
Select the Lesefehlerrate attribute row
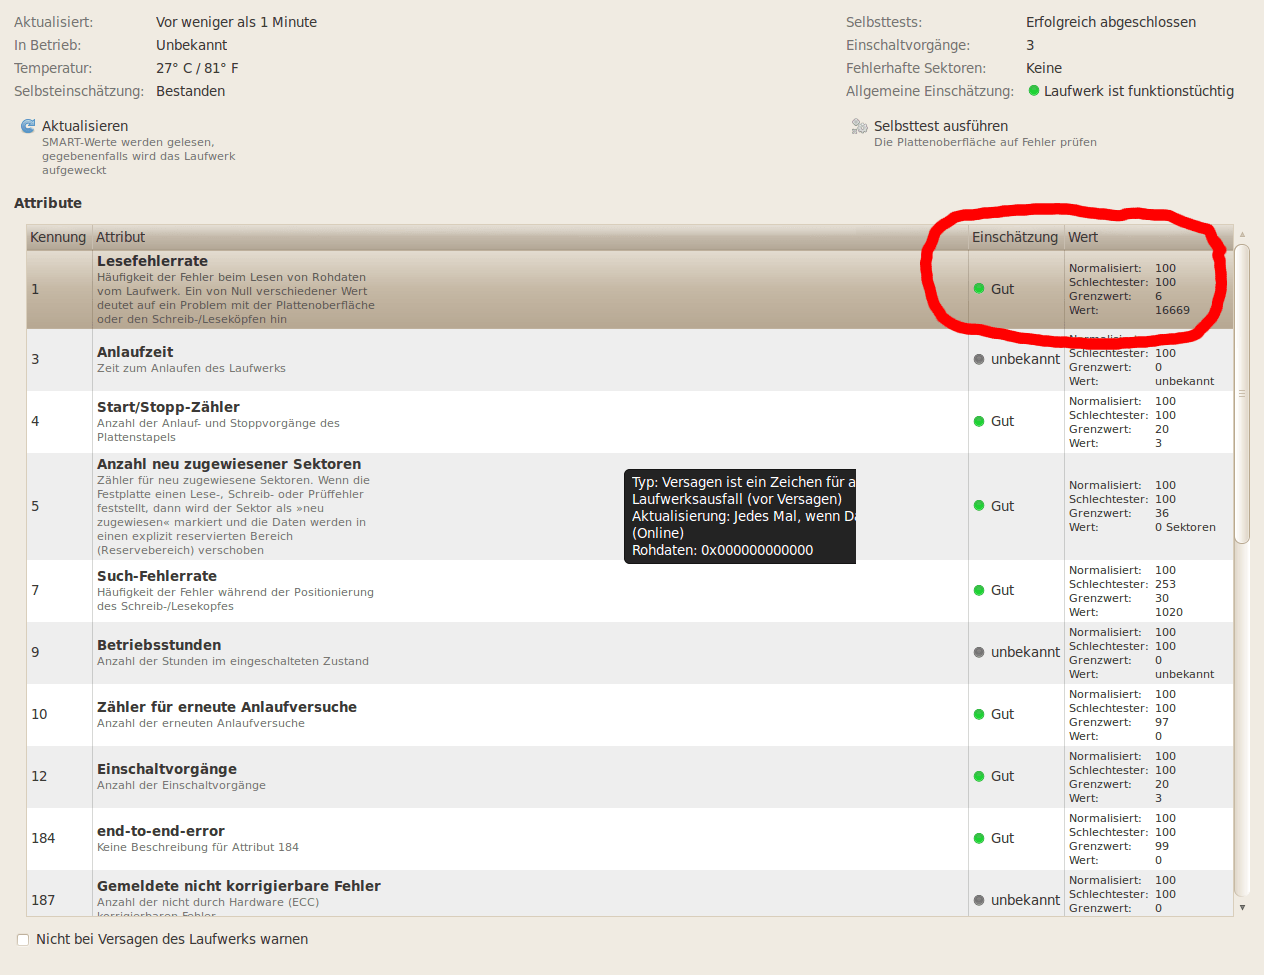pyautogui.click(x=630, y=289)
